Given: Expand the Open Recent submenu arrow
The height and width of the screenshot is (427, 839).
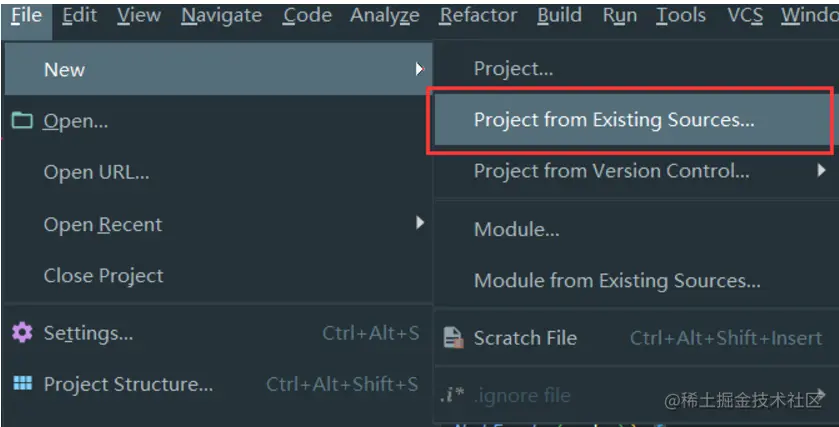Looking at the screenshot, I should pyautogui.click(x=420, y=223).
